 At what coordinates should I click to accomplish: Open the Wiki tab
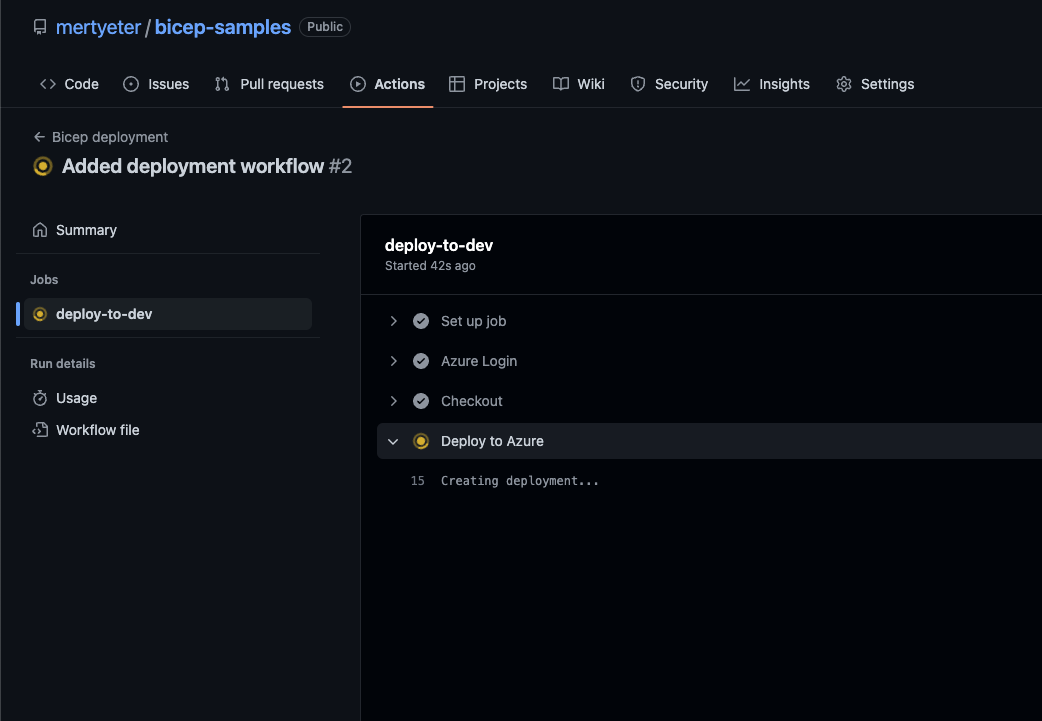579,84
